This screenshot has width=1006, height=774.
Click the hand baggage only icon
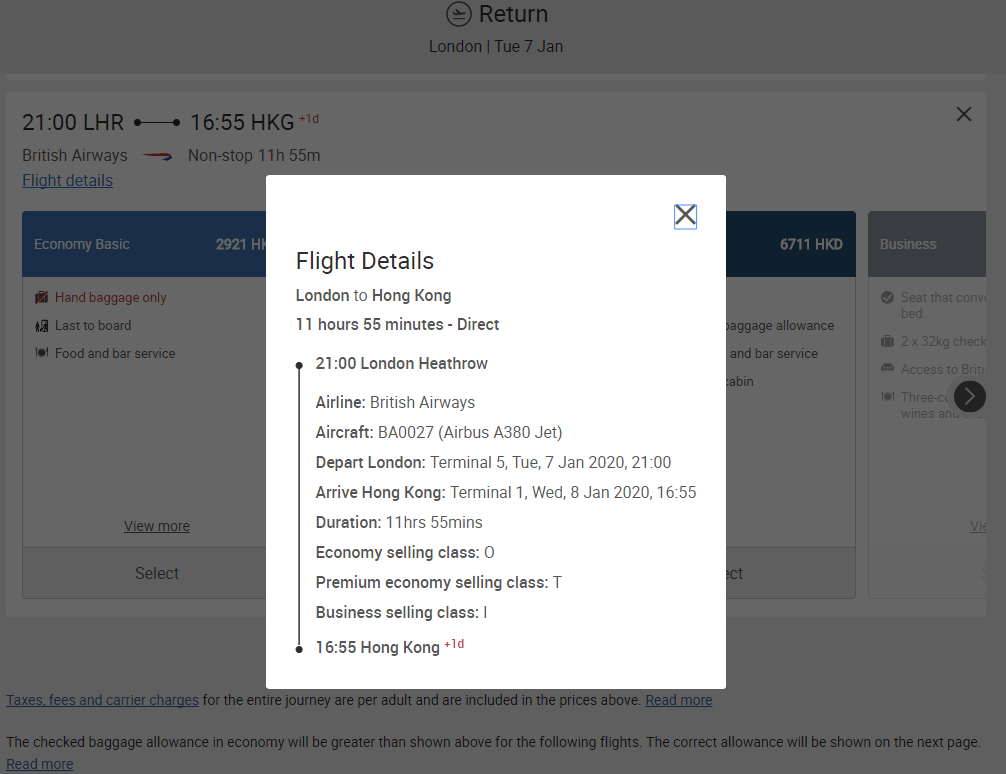(x=42, y=297)
